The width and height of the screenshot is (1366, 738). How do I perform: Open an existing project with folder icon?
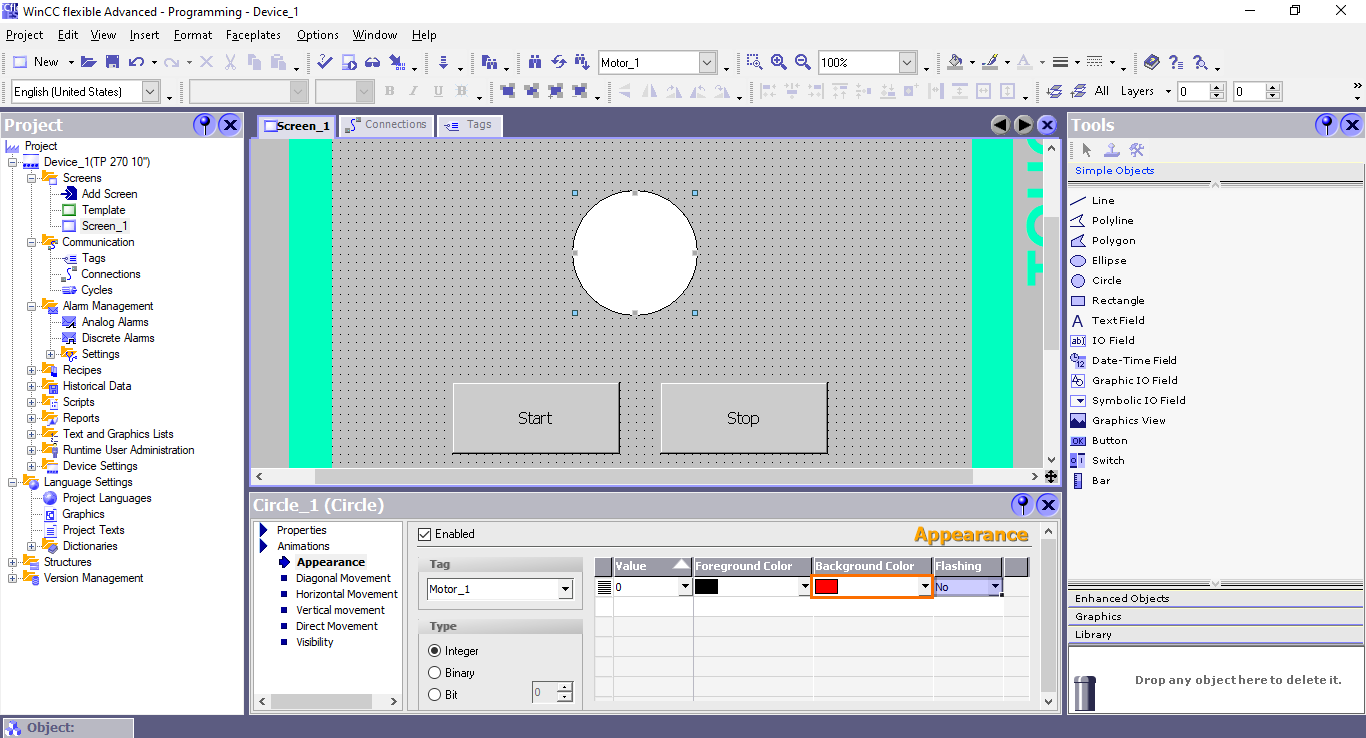coord(88,62)
